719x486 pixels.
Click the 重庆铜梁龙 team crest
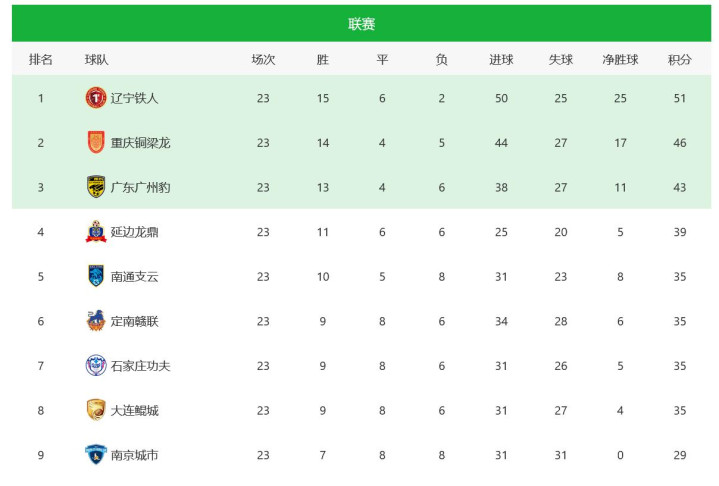coord(95,143)
